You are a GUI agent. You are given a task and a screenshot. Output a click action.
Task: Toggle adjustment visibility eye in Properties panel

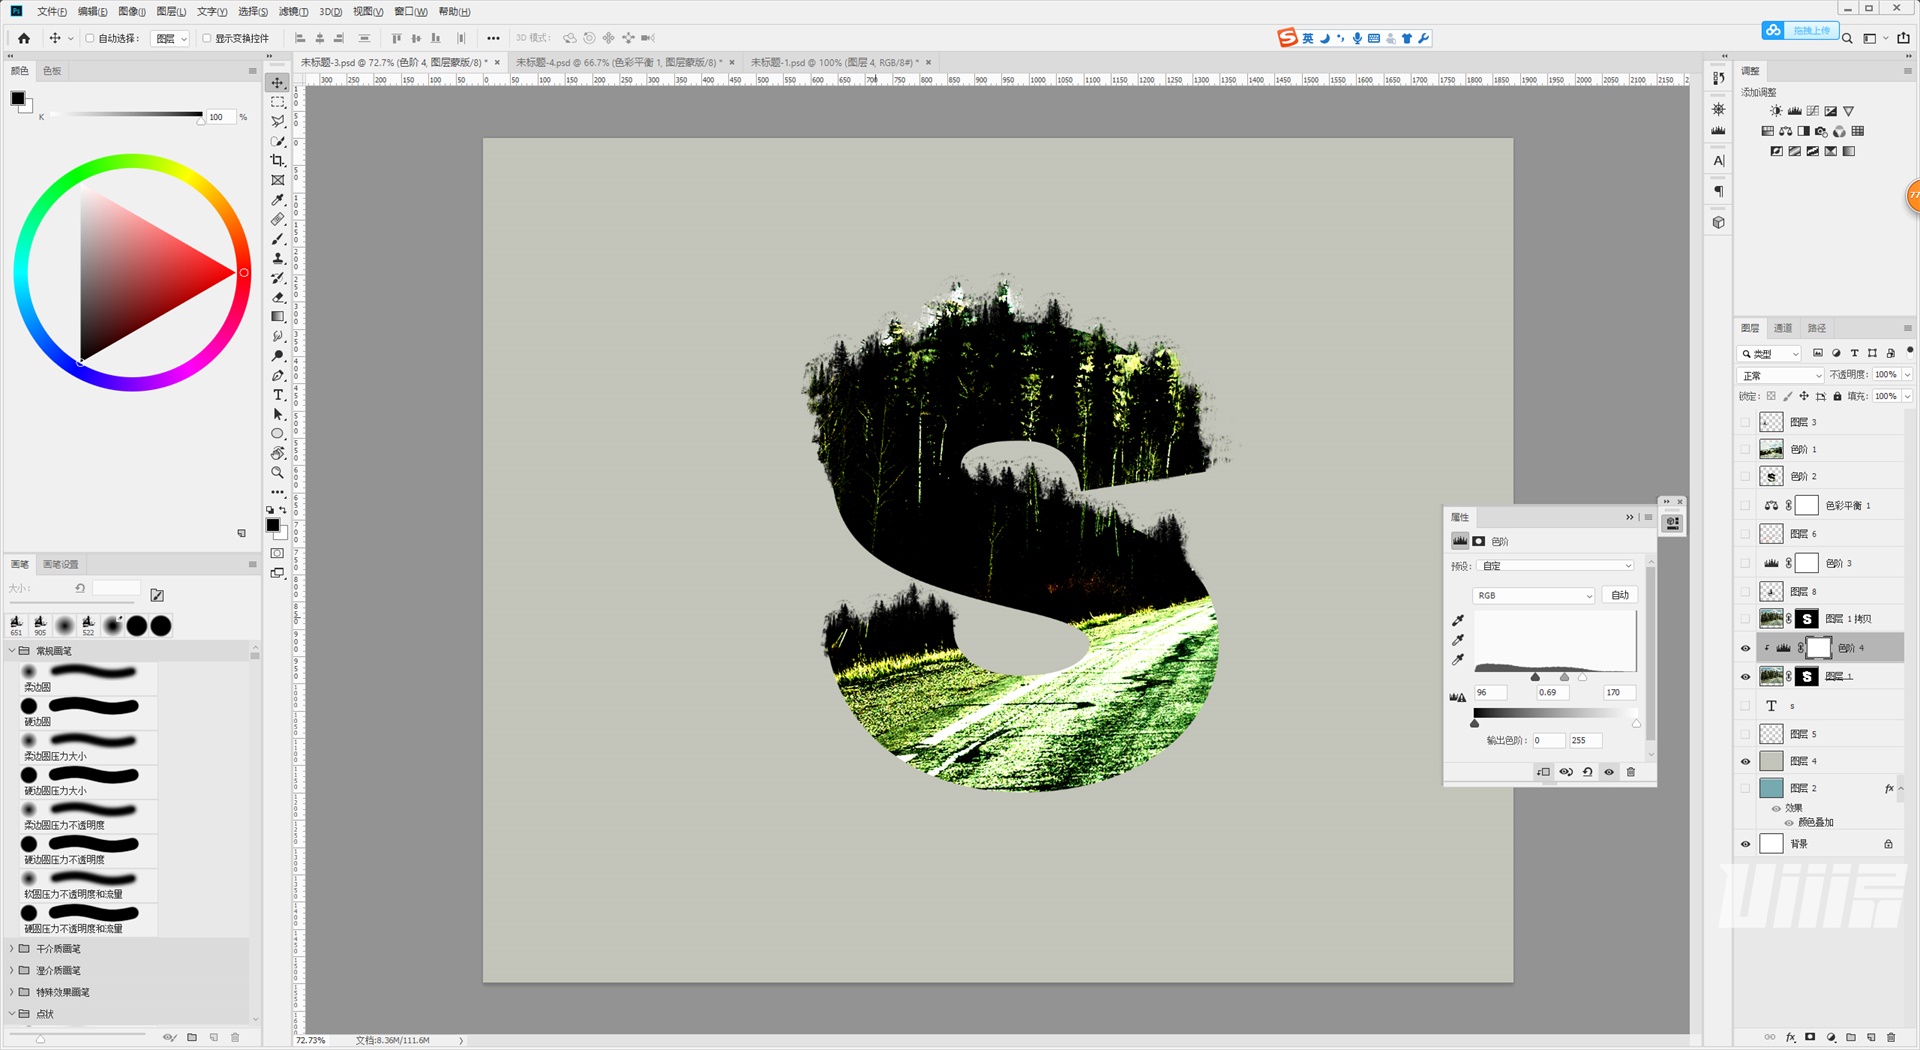(x=1609, y=772)
